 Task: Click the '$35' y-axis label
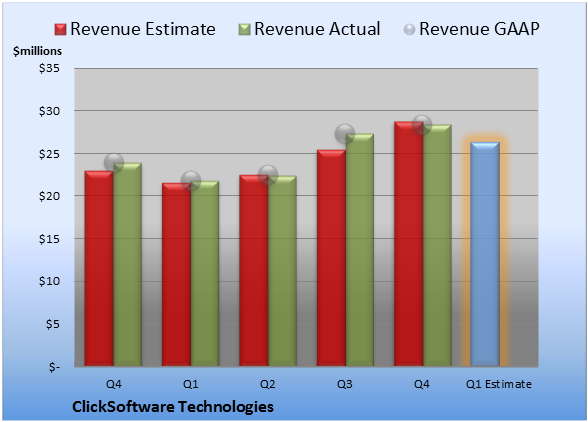pos(50,68)
